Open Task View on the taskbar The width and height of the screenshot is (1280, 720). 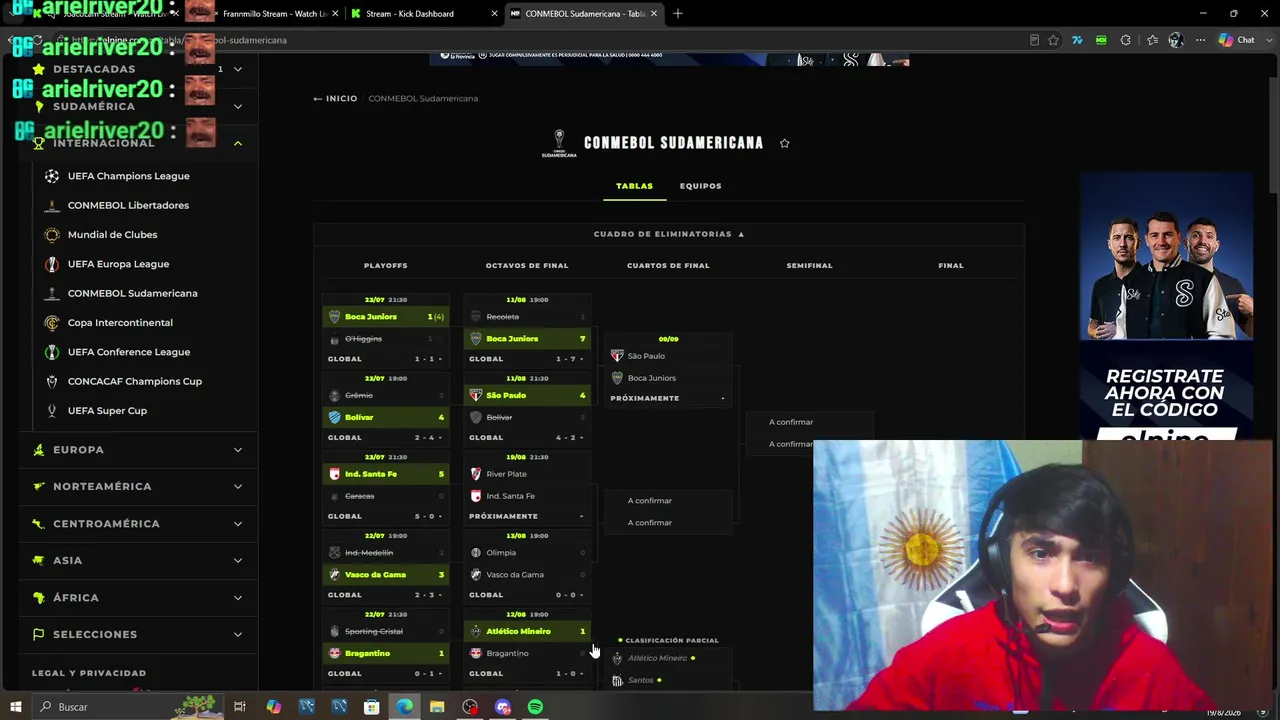tap(240, 707)
